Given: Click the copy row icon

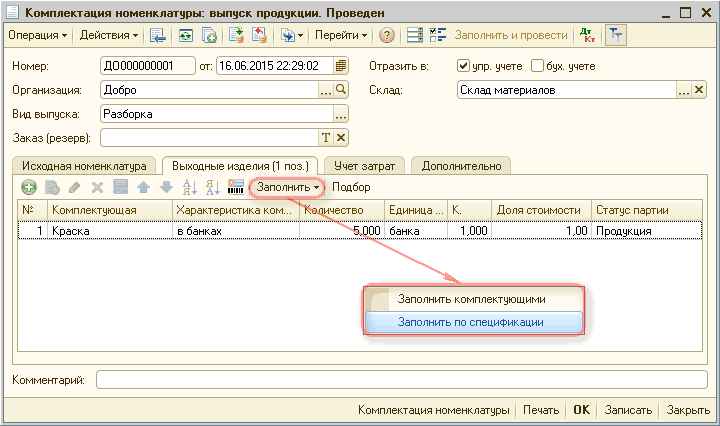Looking at the screenshot, I should (x=52, y=187).
